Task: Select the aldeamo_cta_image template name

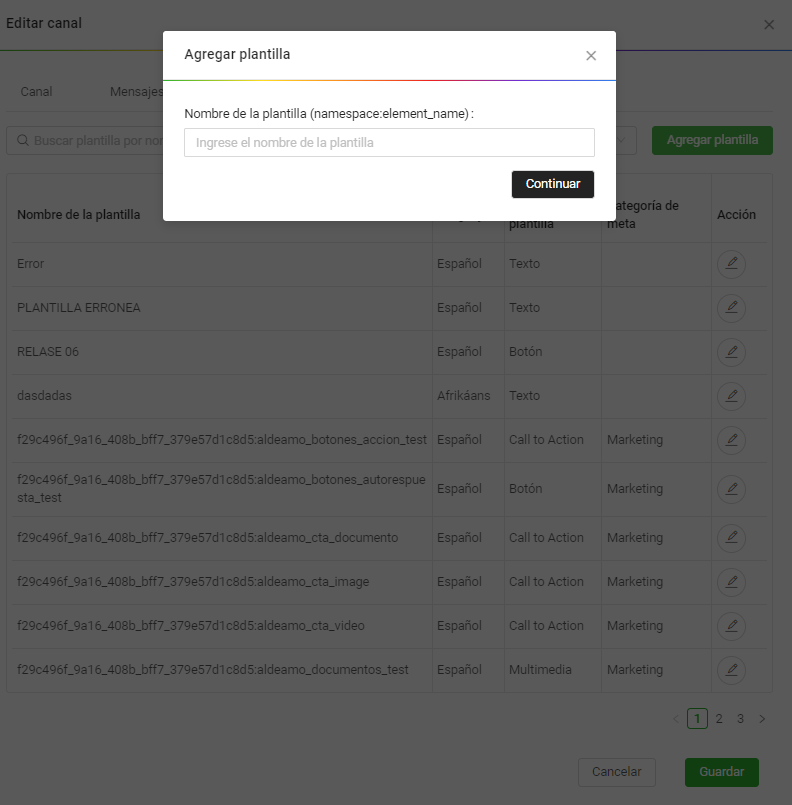Action: pyautogui.click(x=193, y=582)
